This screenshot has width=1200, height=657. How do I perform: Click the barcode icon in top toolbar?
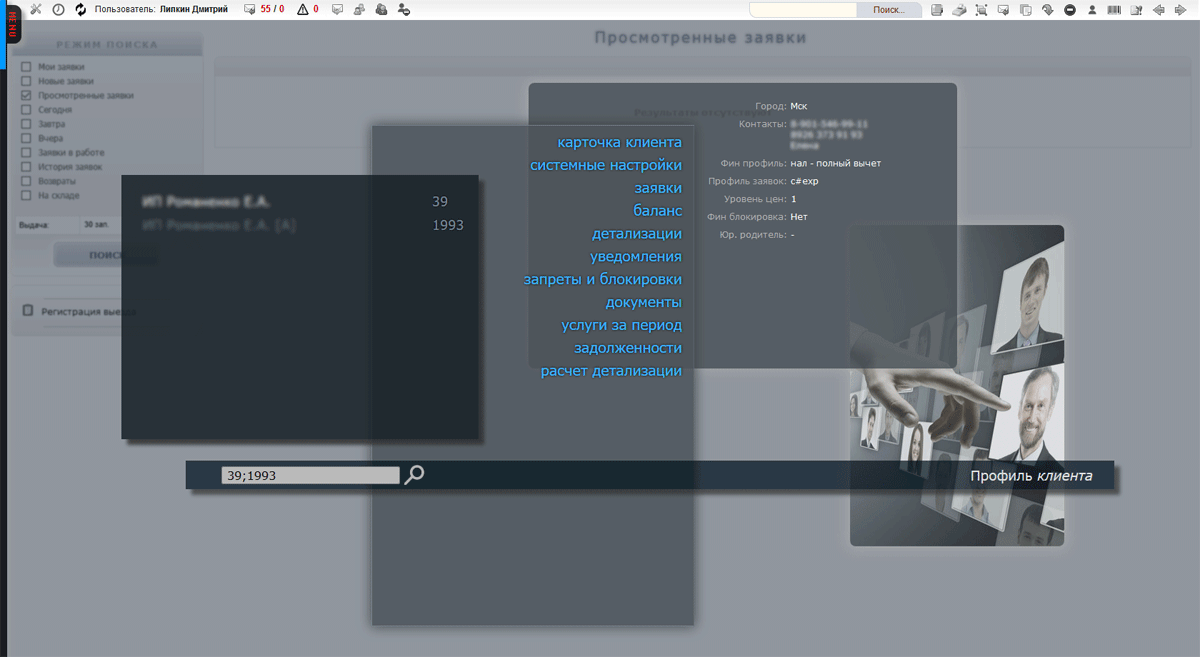point(1113,10)
